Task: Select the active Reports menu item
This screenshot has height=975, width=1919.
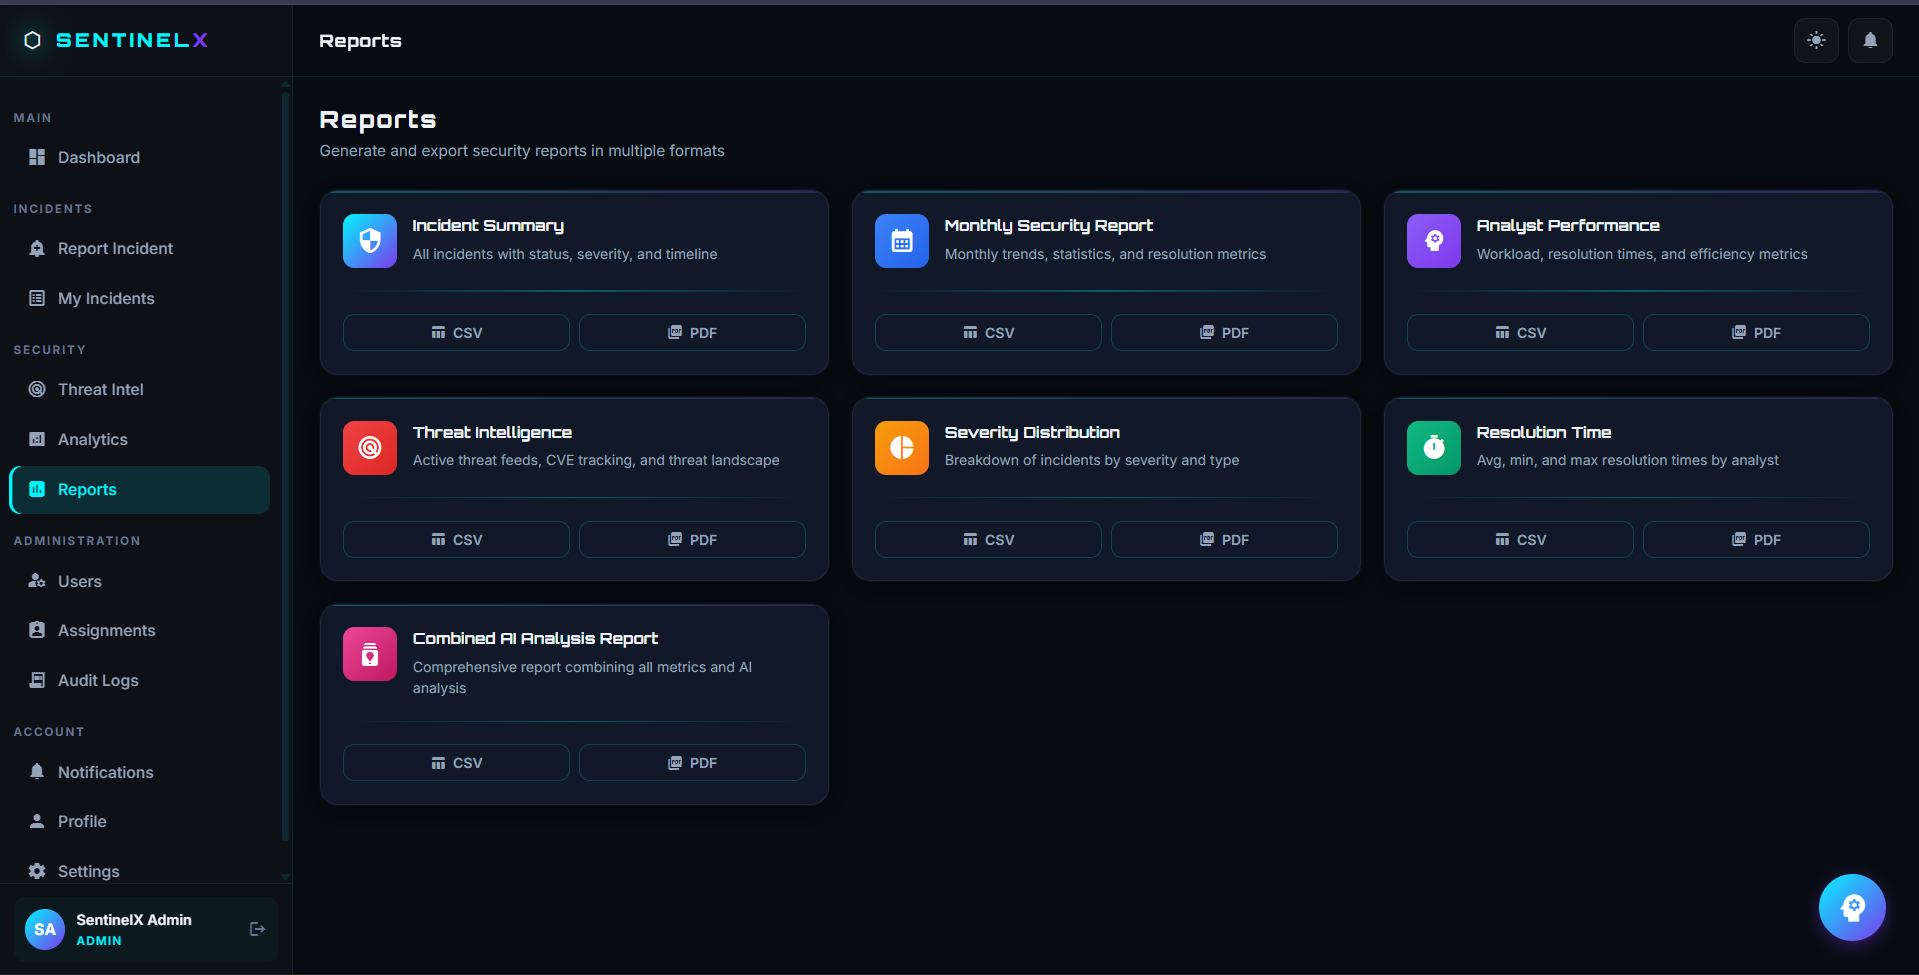Action: 140,490
